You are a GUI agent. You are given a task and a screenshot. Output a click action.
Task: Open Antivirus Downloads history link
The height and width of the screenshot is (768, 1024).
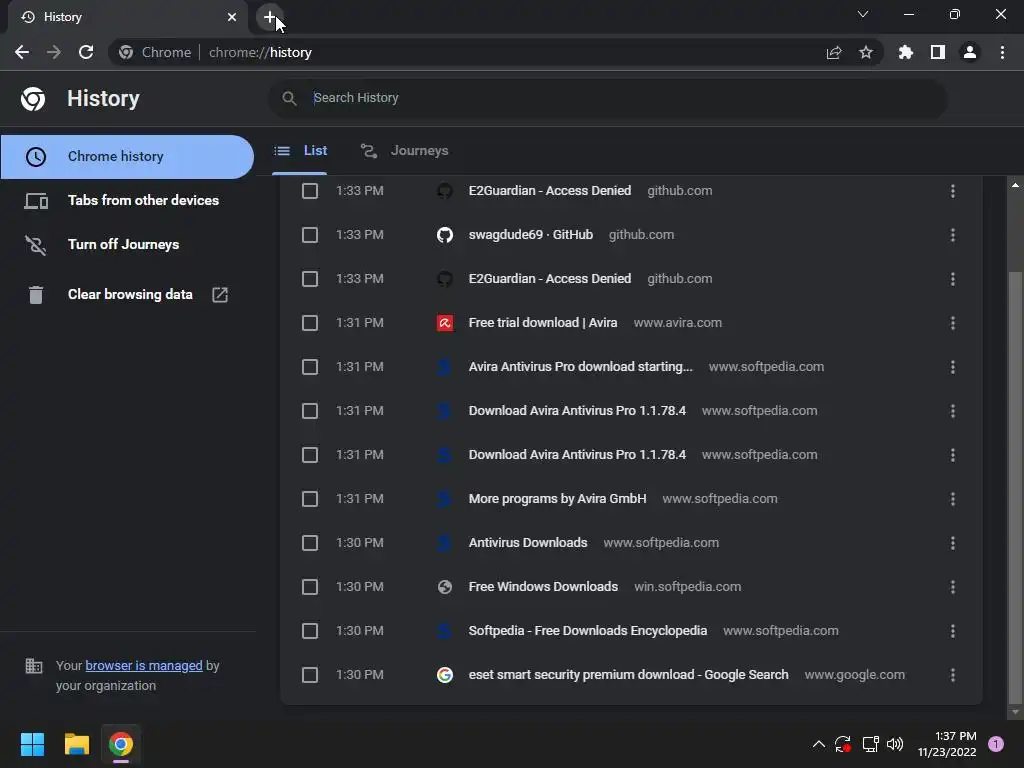(528, 543)
